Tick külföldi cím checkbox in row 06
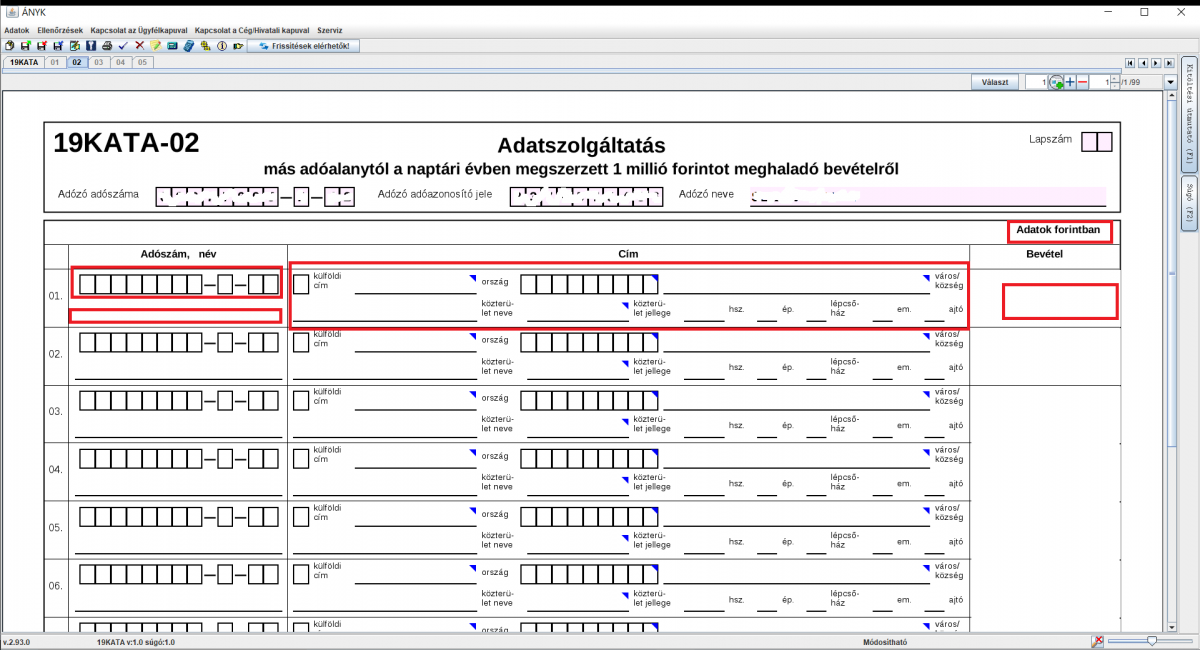The height and width of the screenshot is (650, 1200). 301,574
